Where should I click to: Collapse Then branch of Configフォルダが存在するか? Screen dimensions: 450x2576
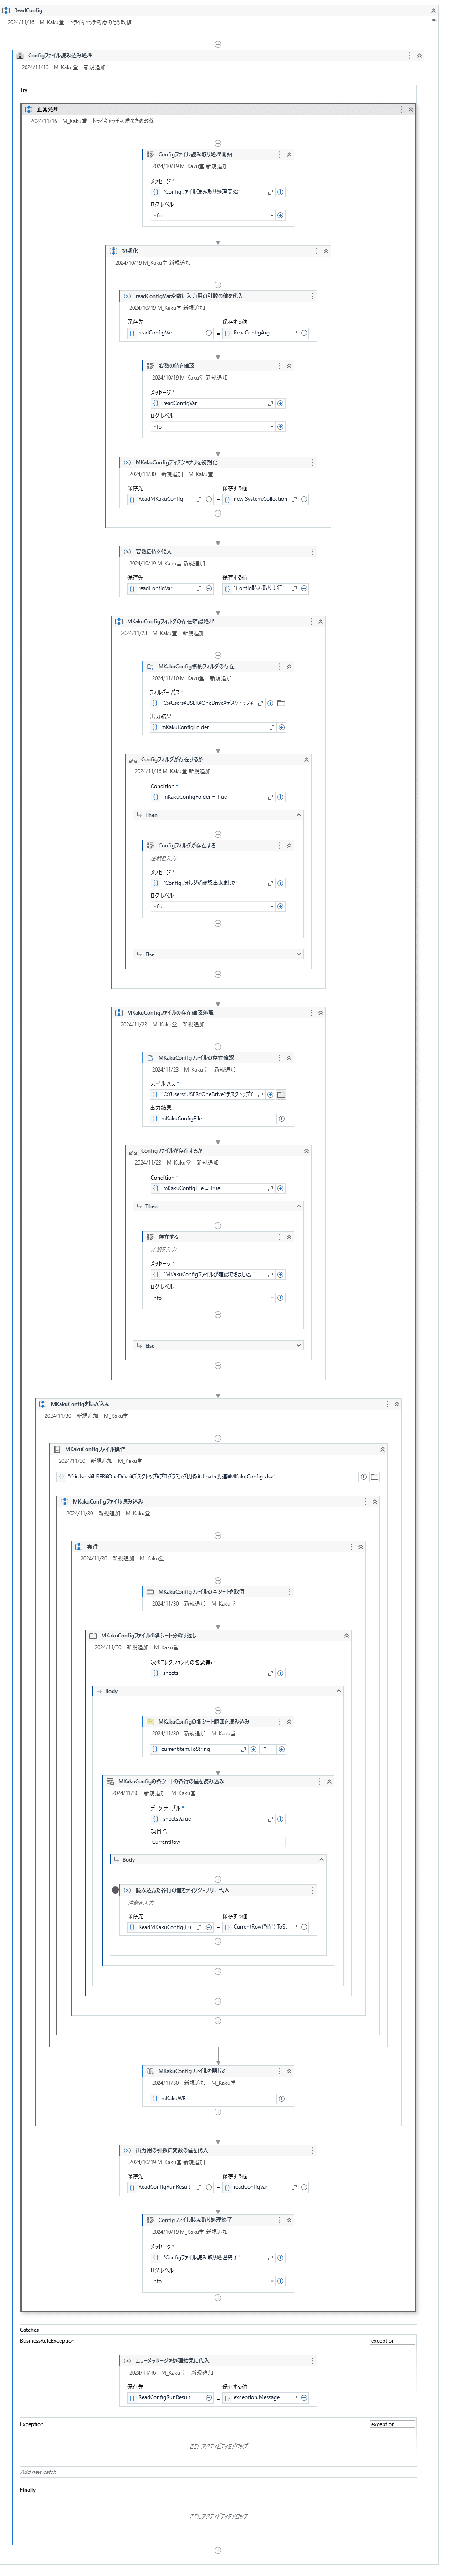298,816
